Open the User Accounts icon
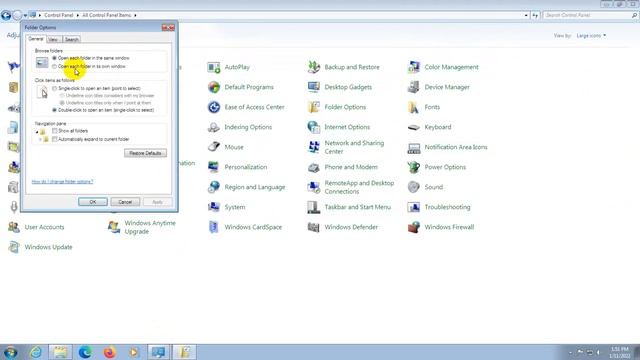The image size is (640, 360). [14, 227]
